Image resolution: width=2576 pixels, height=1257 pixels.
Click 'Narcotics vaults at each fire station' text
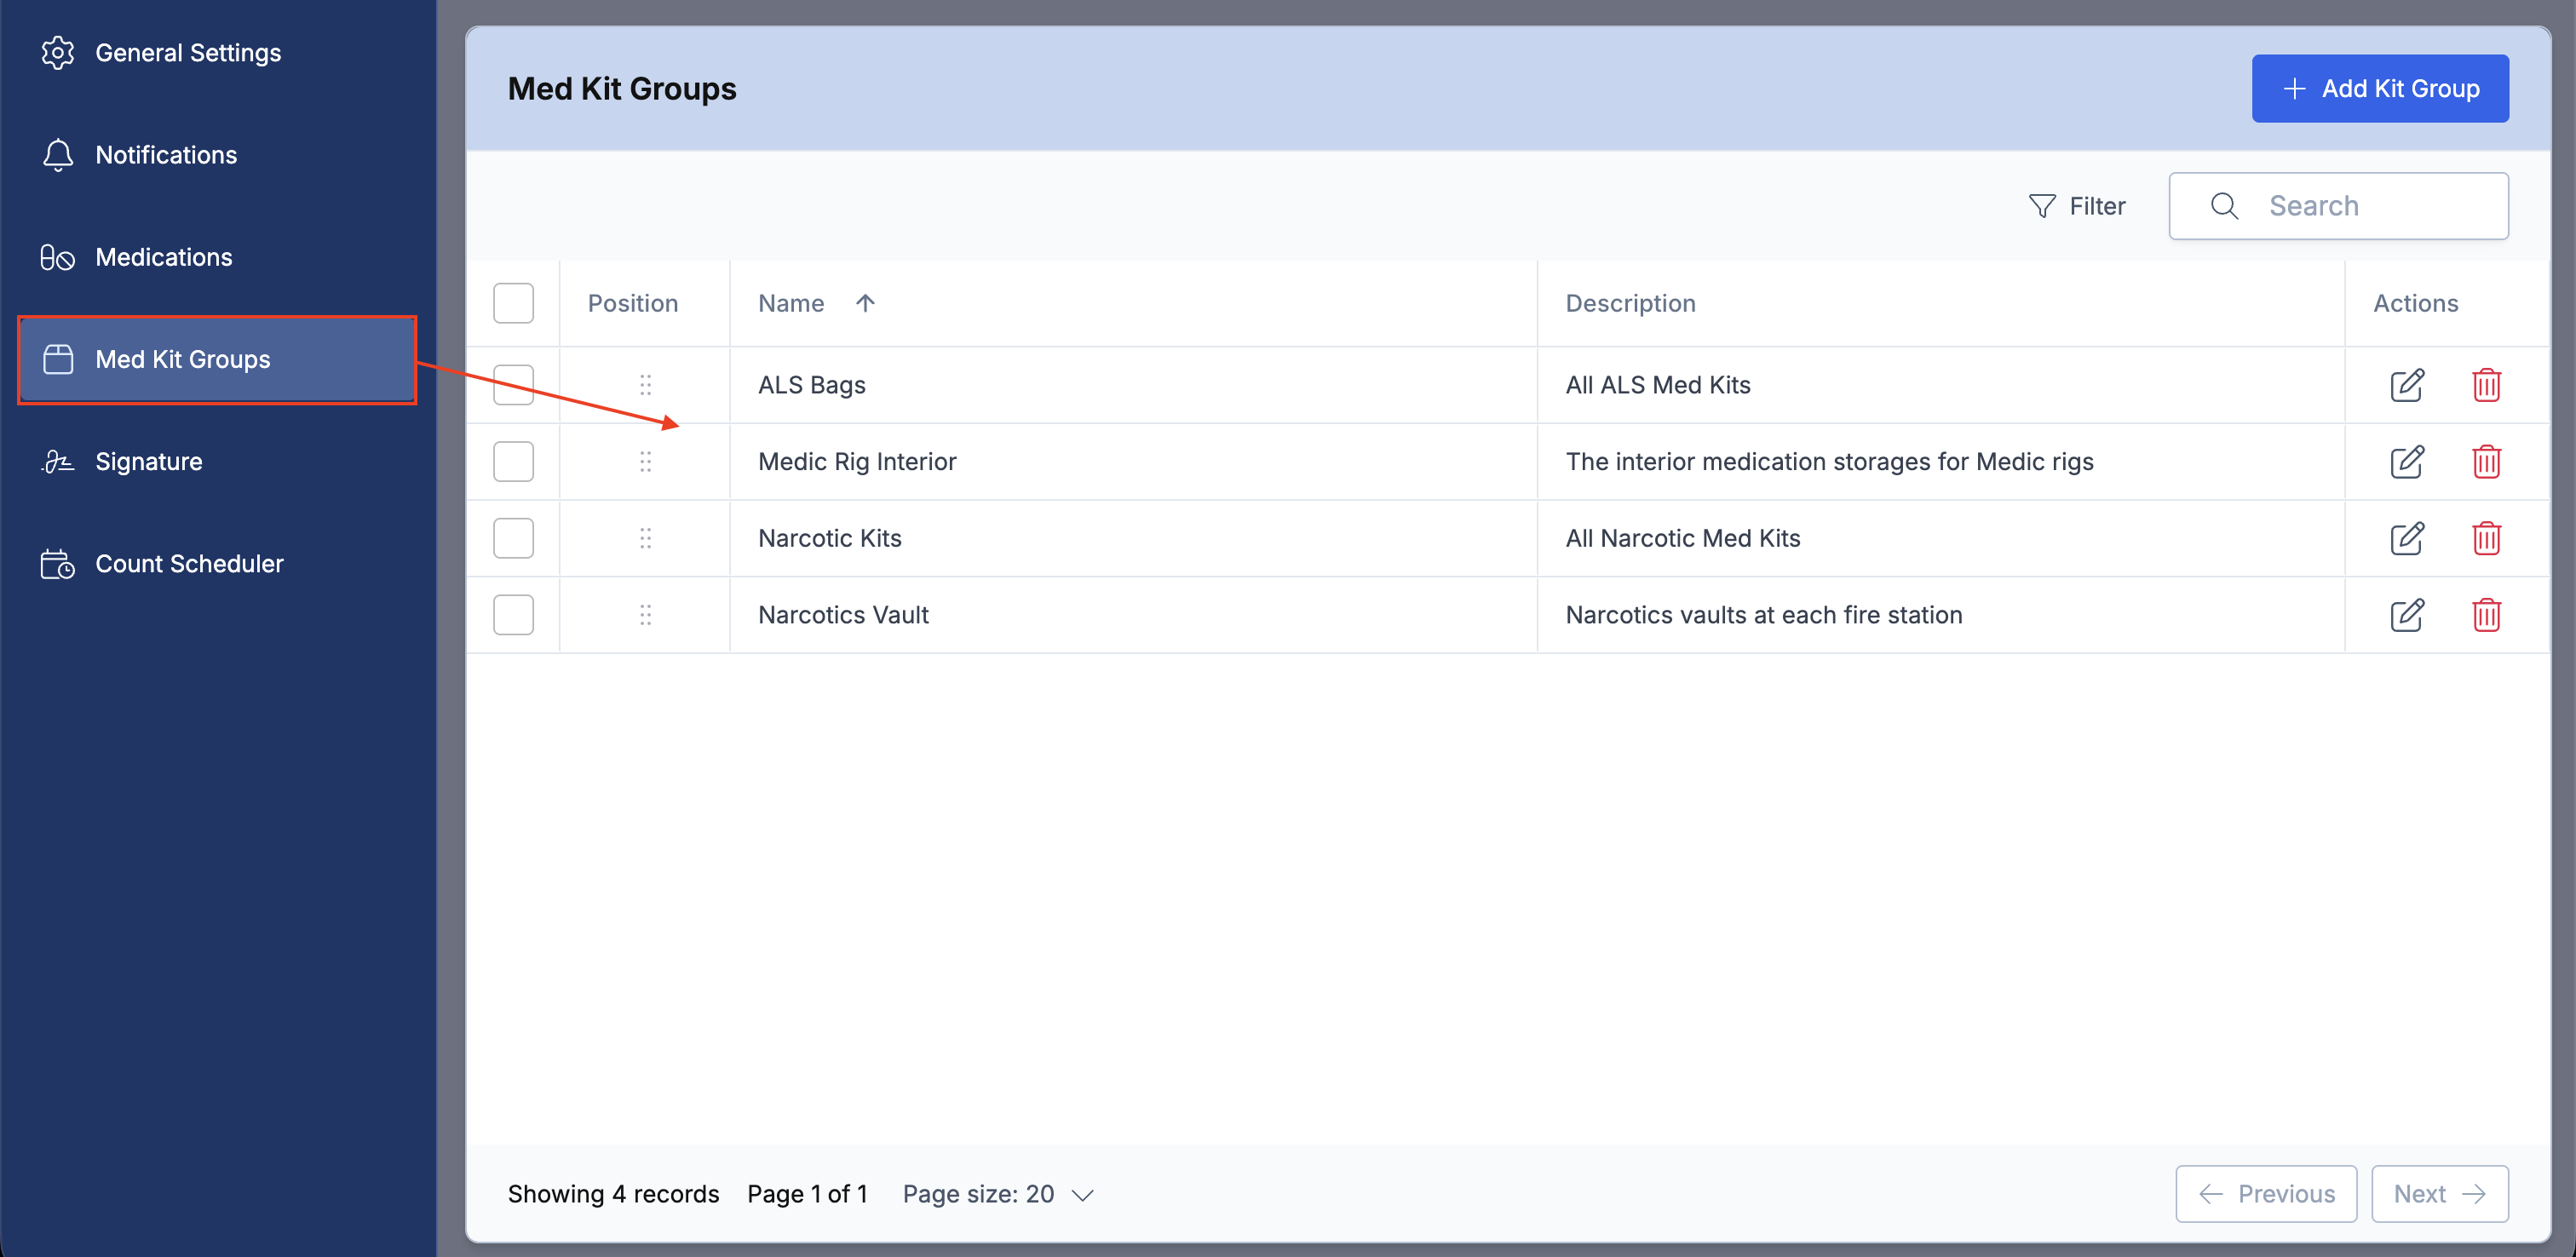[1764, 615]
